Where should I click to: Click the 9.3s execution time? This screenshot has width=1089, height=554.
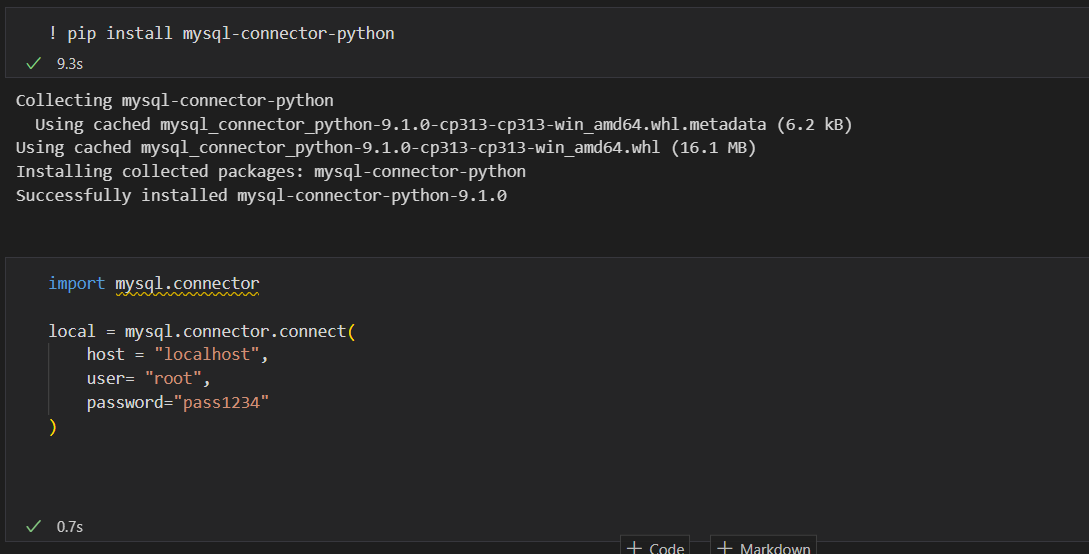click(69, 64)
